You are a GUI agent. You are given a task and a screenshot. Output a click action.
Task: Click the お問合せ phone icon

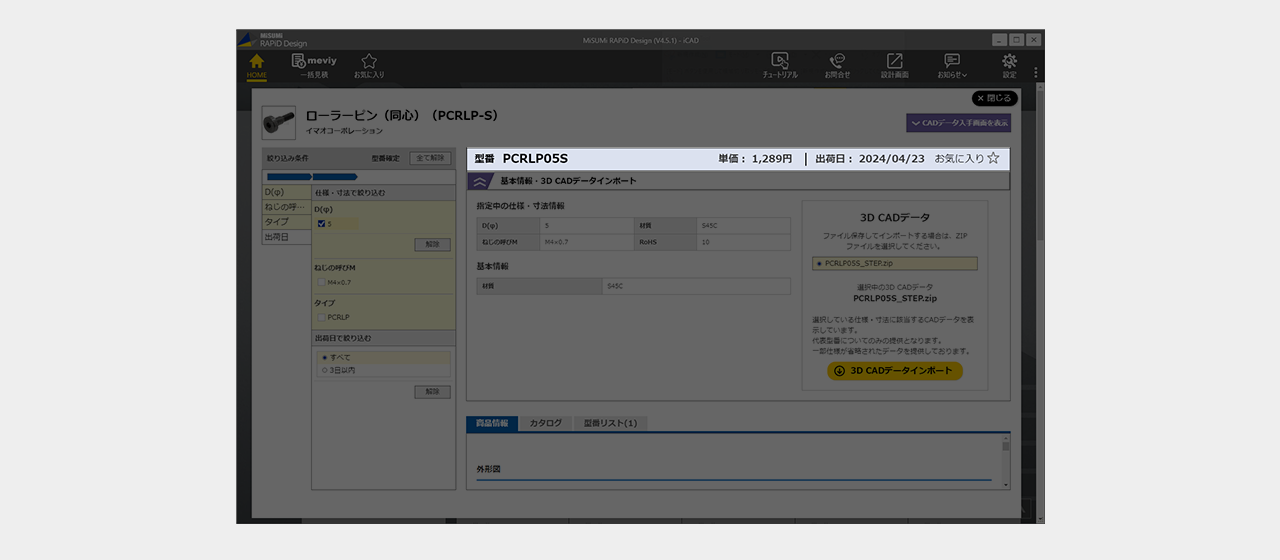click(x=837, y=65)
